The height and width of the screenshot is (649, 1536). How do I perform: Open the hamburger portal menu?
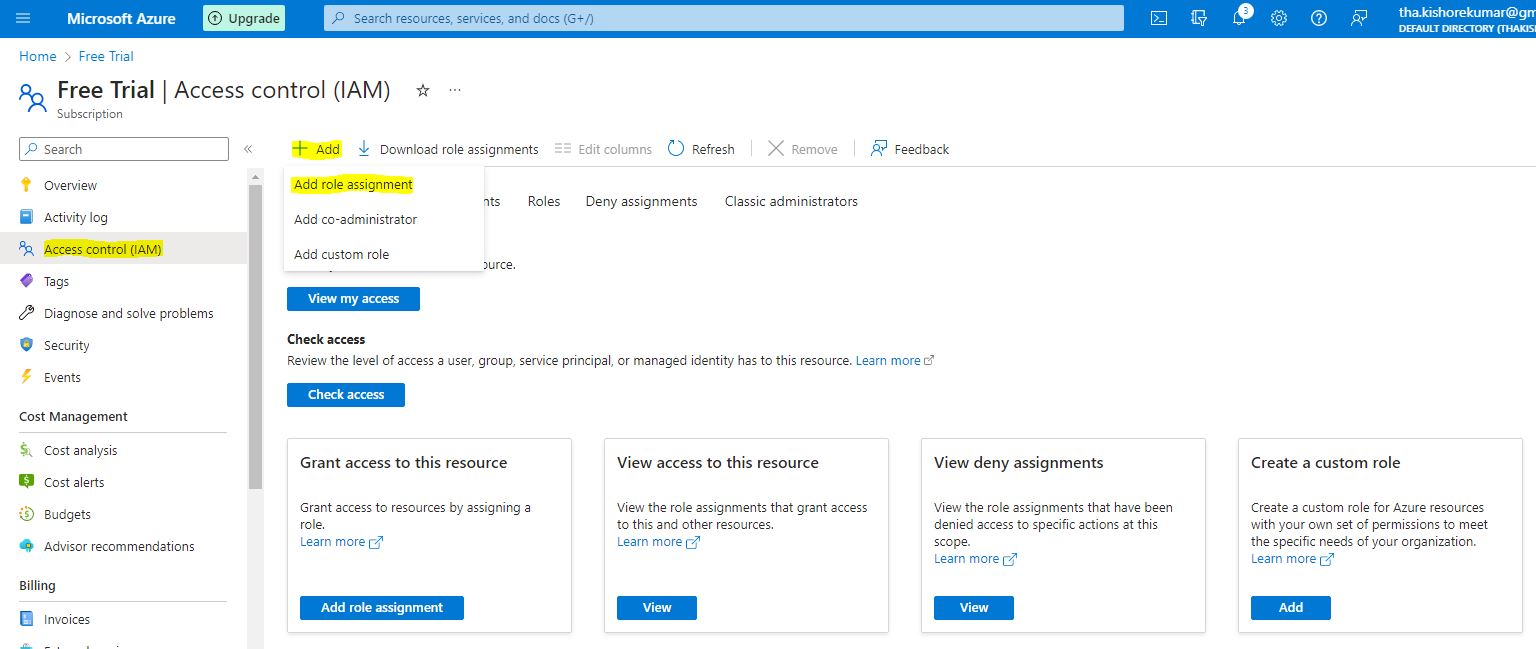(x=24, y=18)
